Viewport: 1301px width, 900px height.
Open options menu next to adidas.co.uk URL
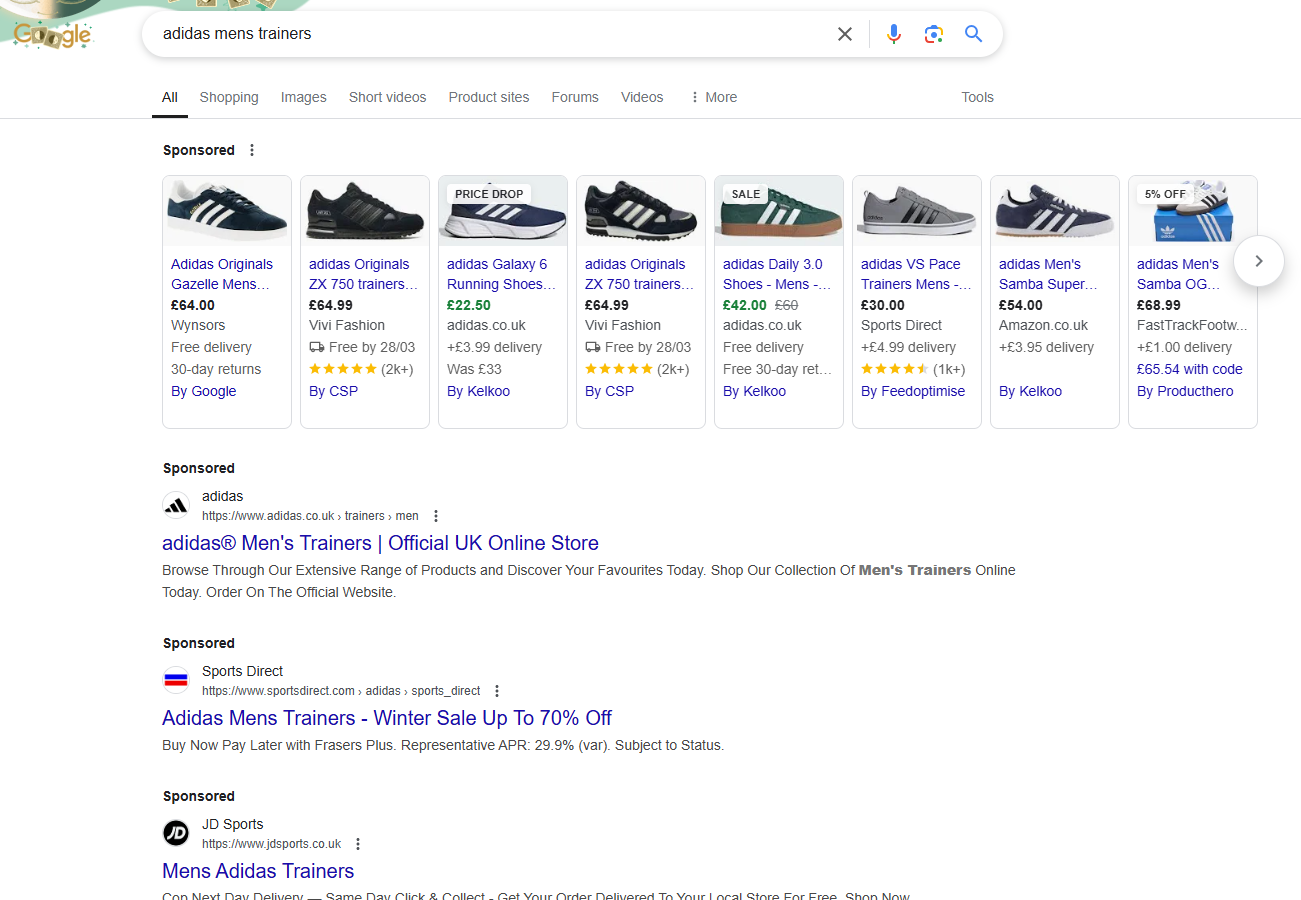click(436, 516)
